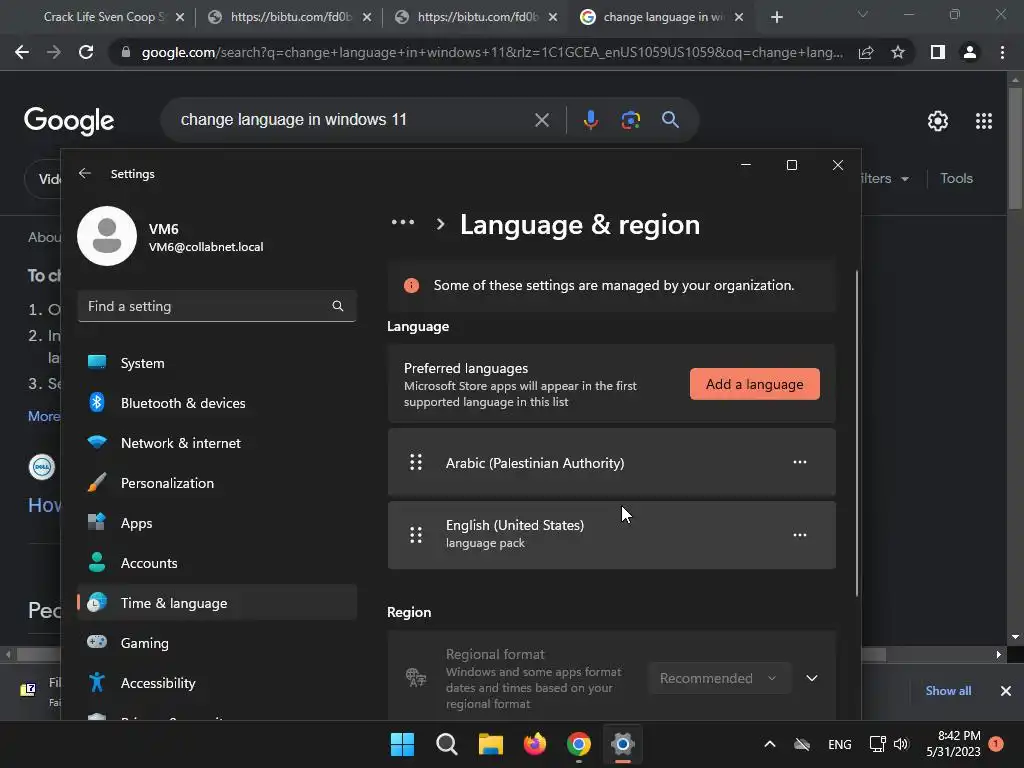Click Show all in downloads bar
The width and height of the screenshot is (1024, 768).
coord(948,691)
